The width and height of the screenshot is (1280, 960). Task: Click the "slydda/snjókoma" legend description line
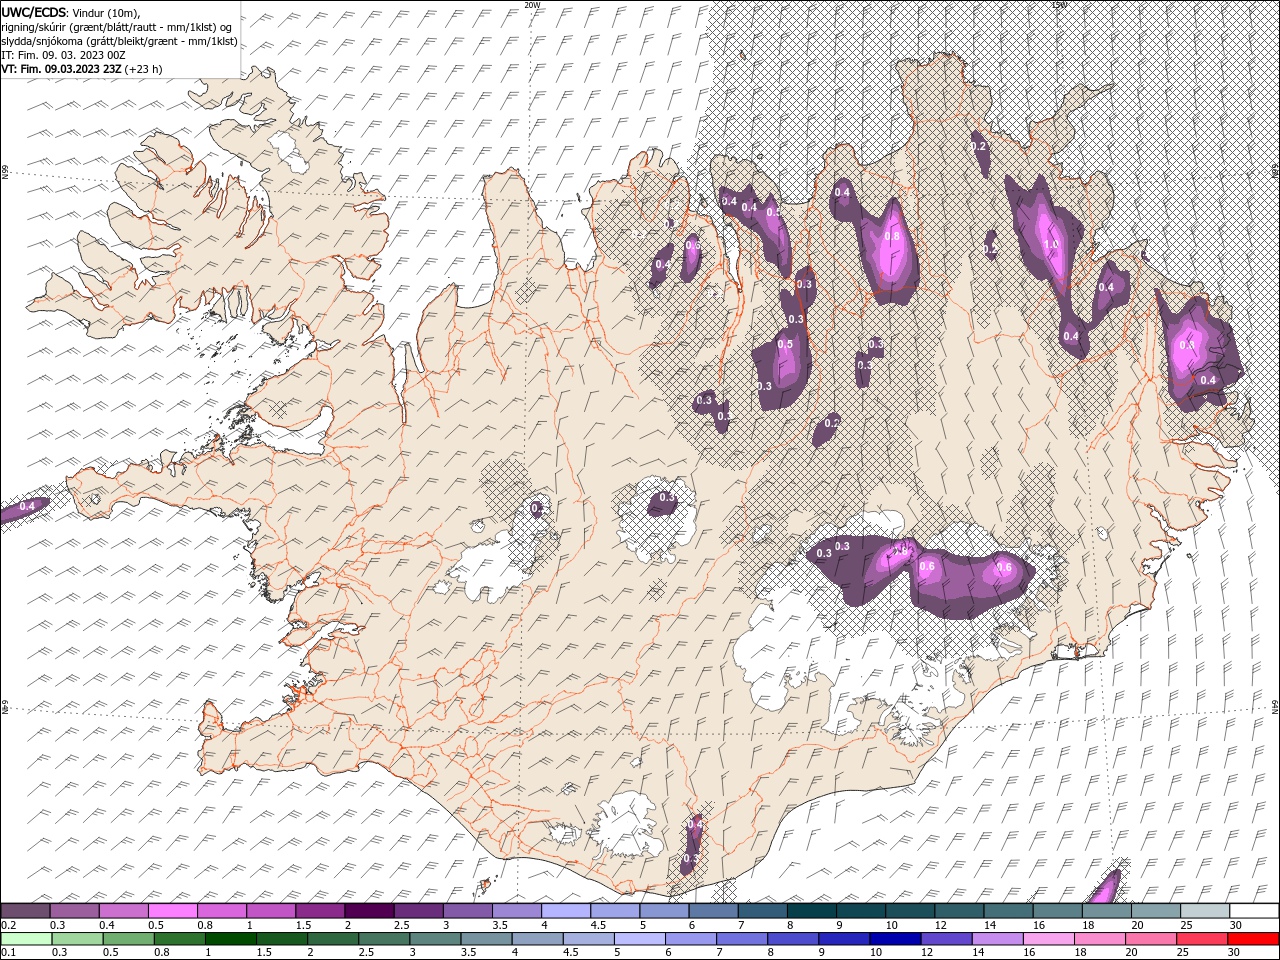pyautogui.click(x=119, y=40)
